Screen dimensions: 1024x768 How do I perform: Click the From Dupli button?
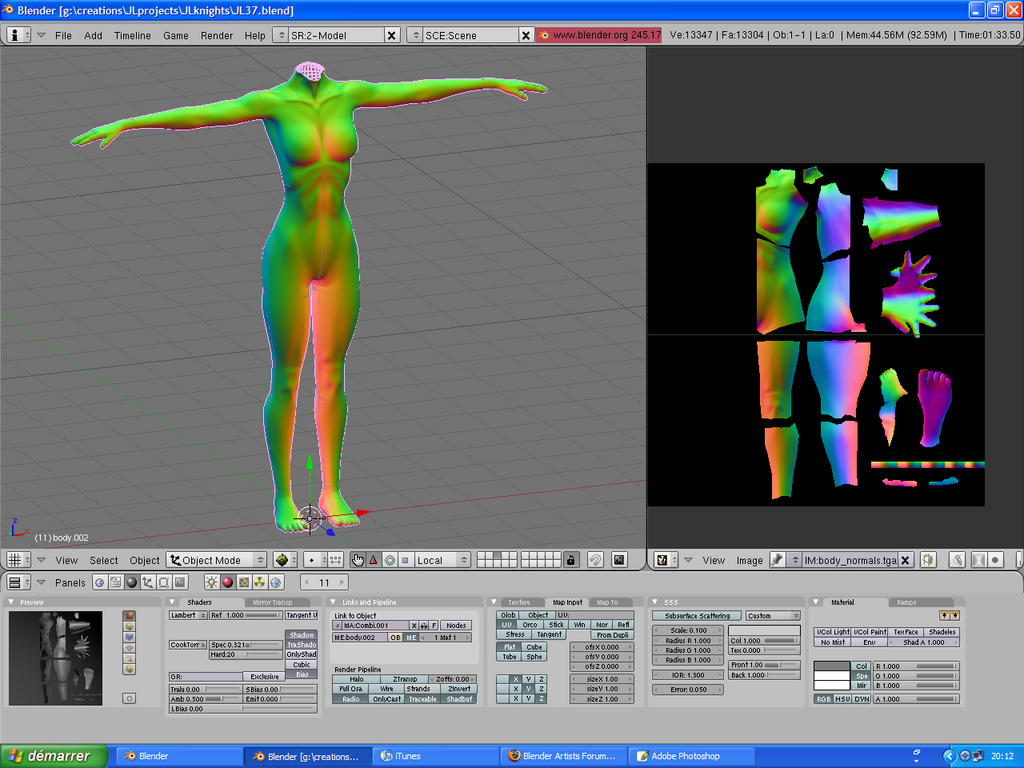point(612,635)
